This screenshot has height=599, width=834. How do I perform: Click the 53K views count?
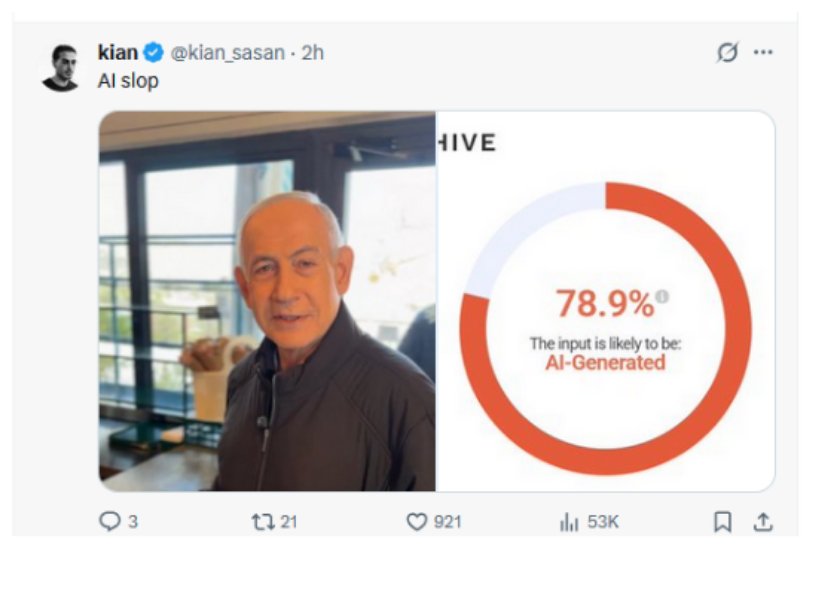[x=602, y=522]
